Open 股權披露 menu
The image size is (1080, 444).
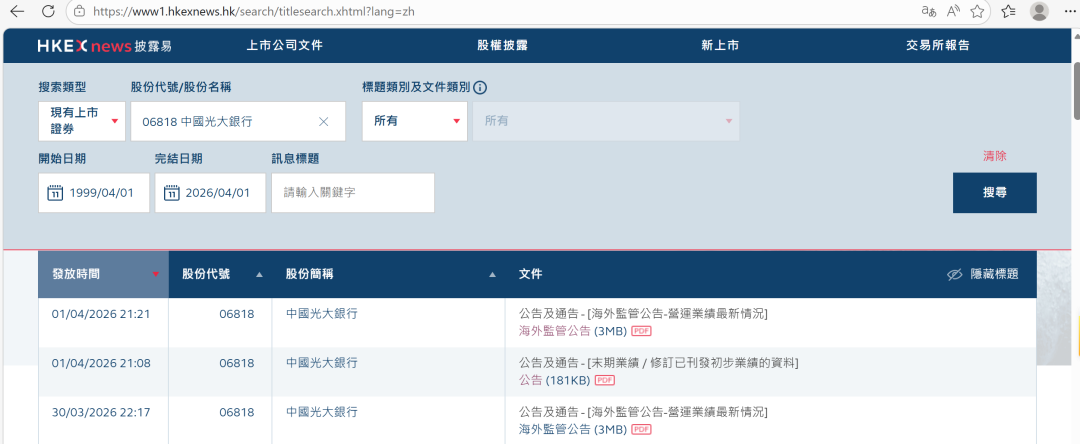coord(503,45)
